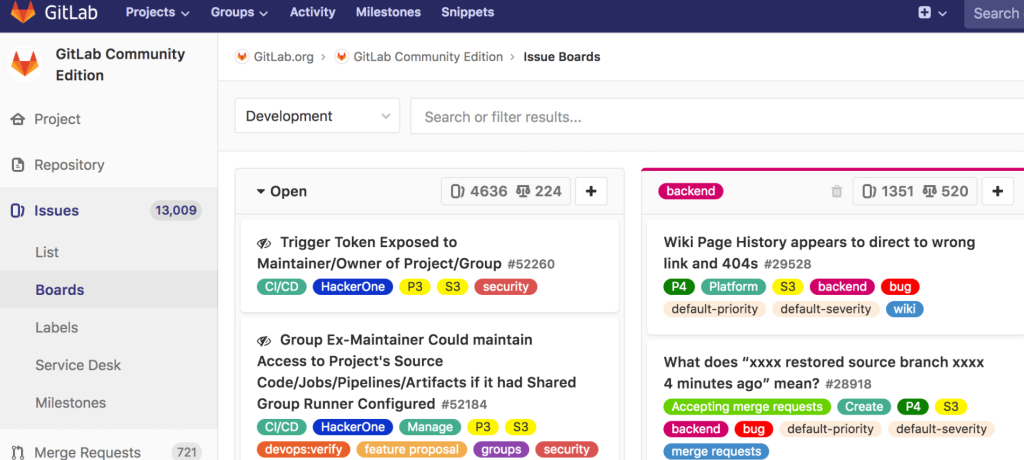Open the Groups dropdown menu
Screen dimensions: 1024x460
click(x=239, y=12)
